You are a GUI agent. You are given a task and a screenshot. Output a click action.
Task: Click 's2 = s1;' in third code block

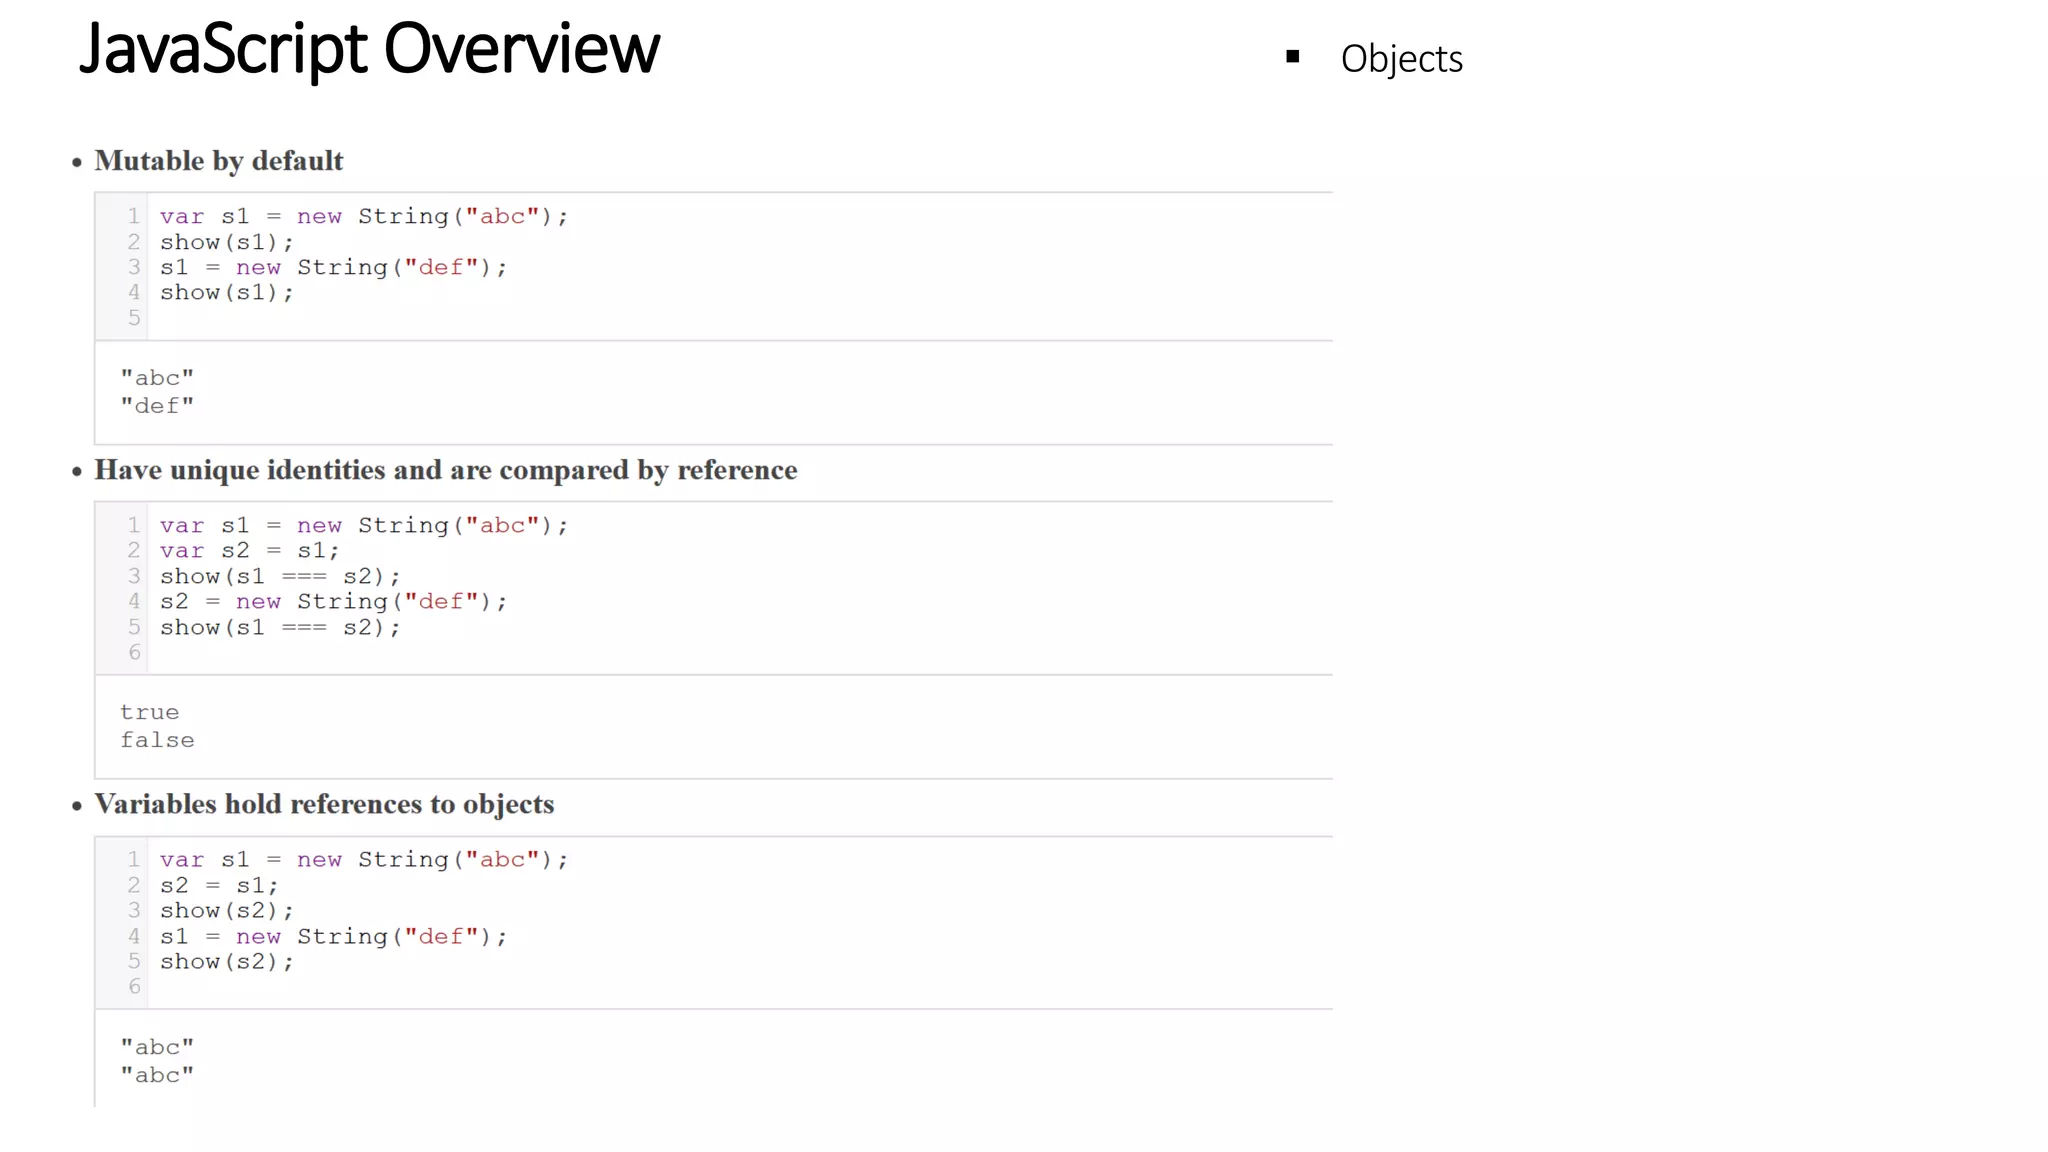click(219, 885)
